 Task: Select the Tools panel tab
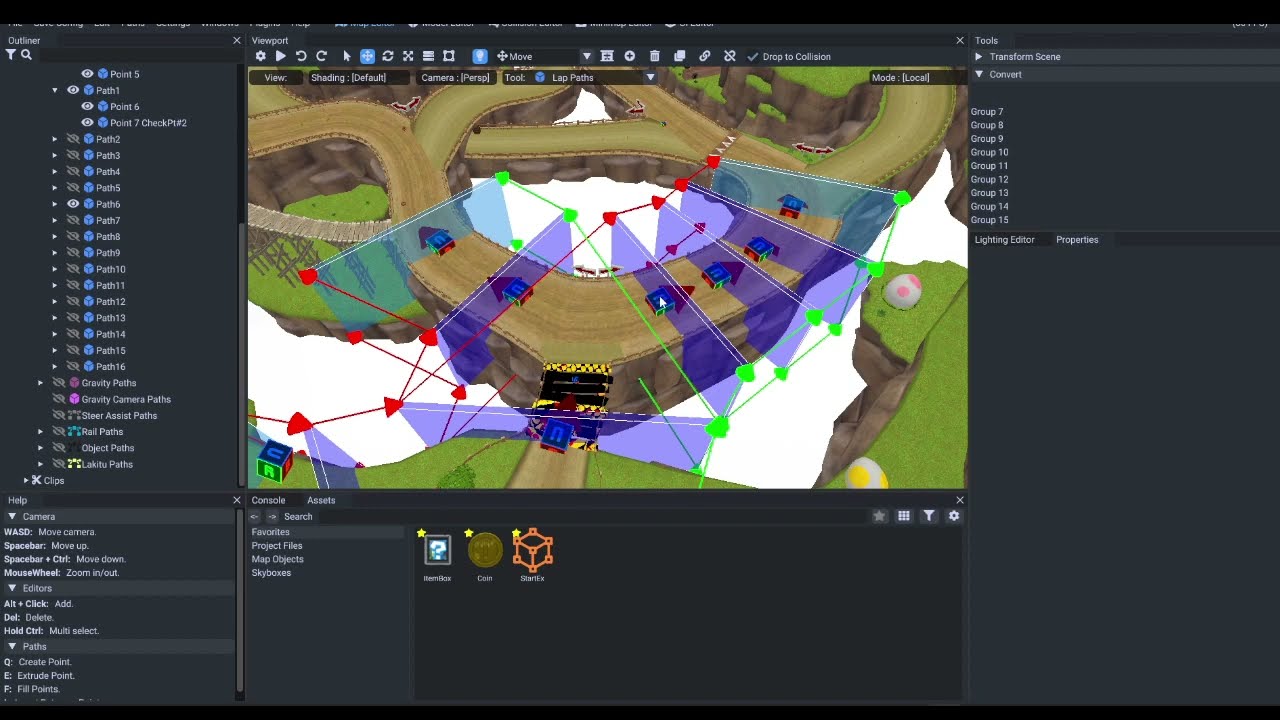coord(986,41)
